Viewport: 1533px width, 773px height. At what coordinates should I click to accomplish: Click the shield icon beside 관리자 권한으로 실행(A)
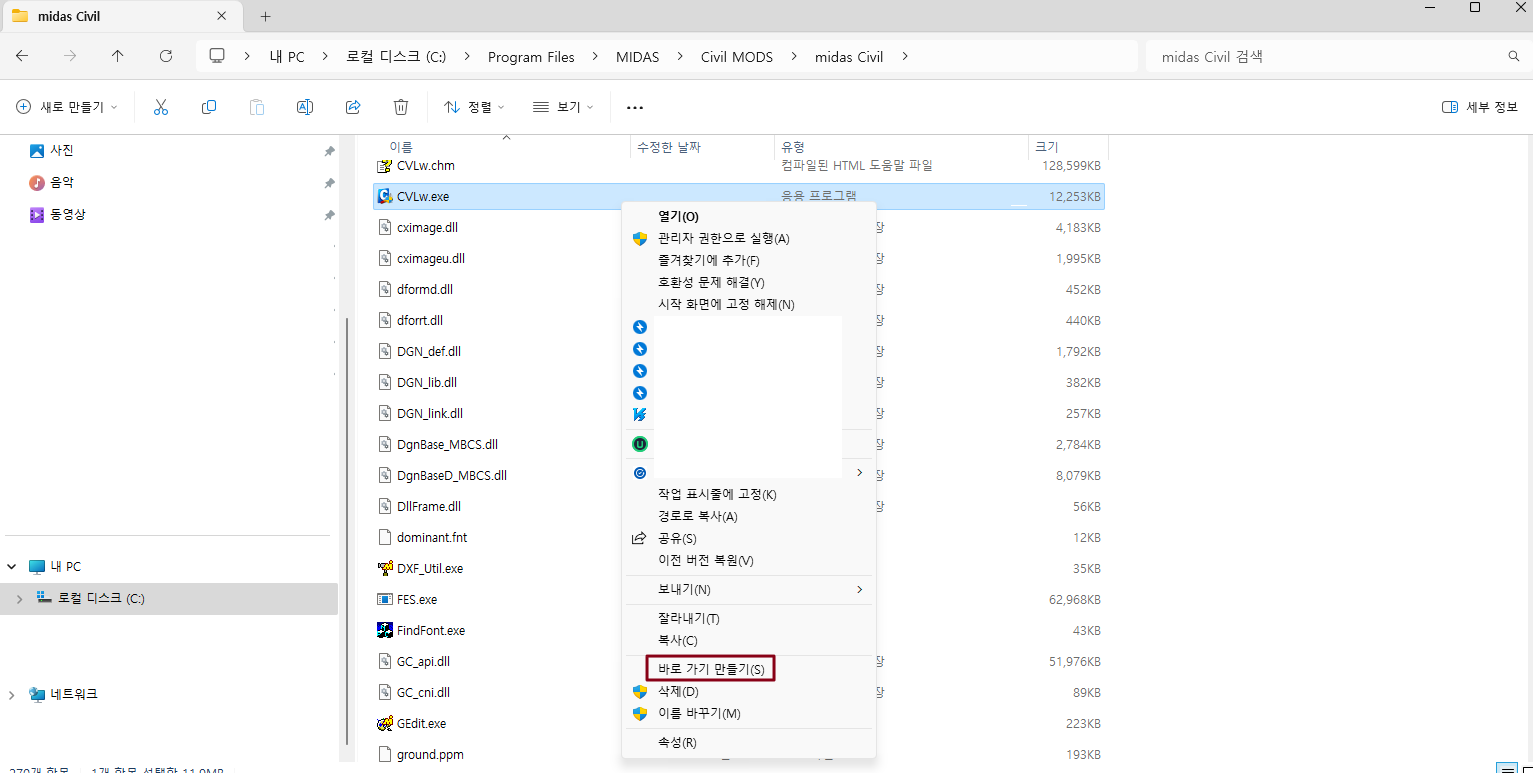click(640, 238)
